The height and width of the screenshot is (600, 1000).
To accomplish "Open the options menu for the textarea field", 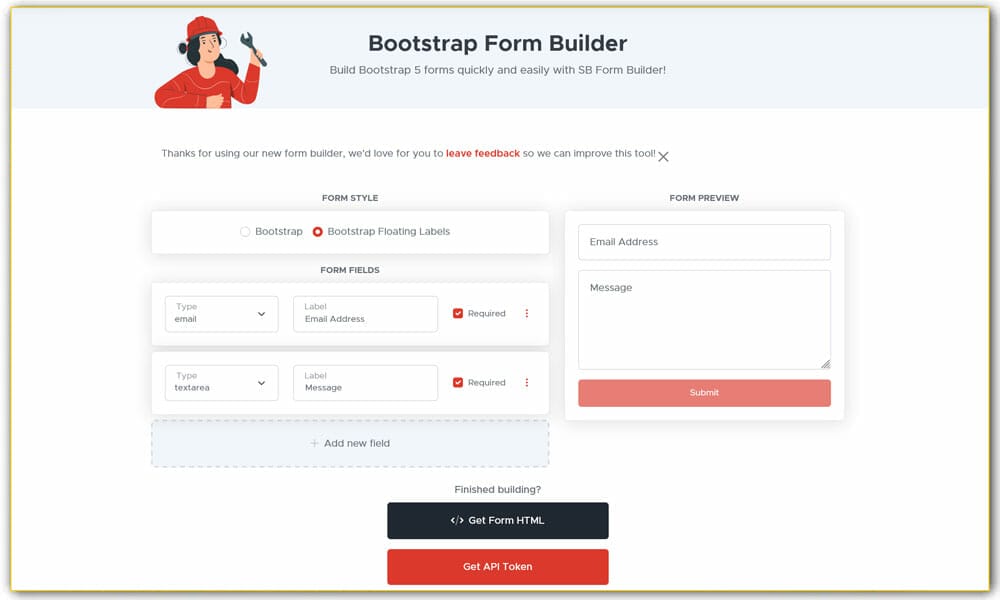I will click(527, 382).
